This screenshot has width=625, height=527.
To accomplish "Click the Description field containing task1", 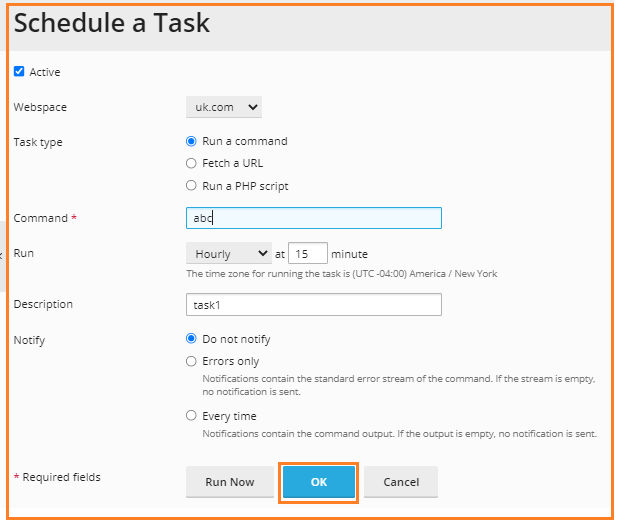I will coord(314,305).
